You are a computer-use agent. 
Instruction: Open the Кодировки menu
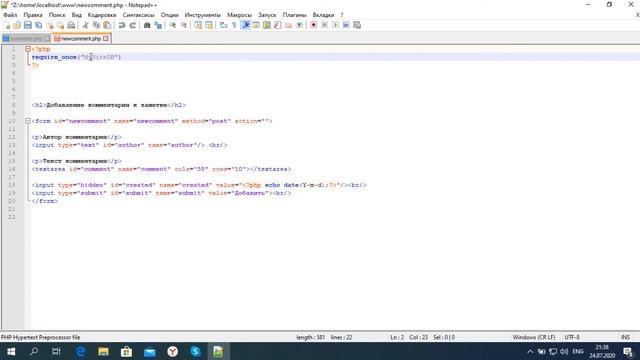102,15
